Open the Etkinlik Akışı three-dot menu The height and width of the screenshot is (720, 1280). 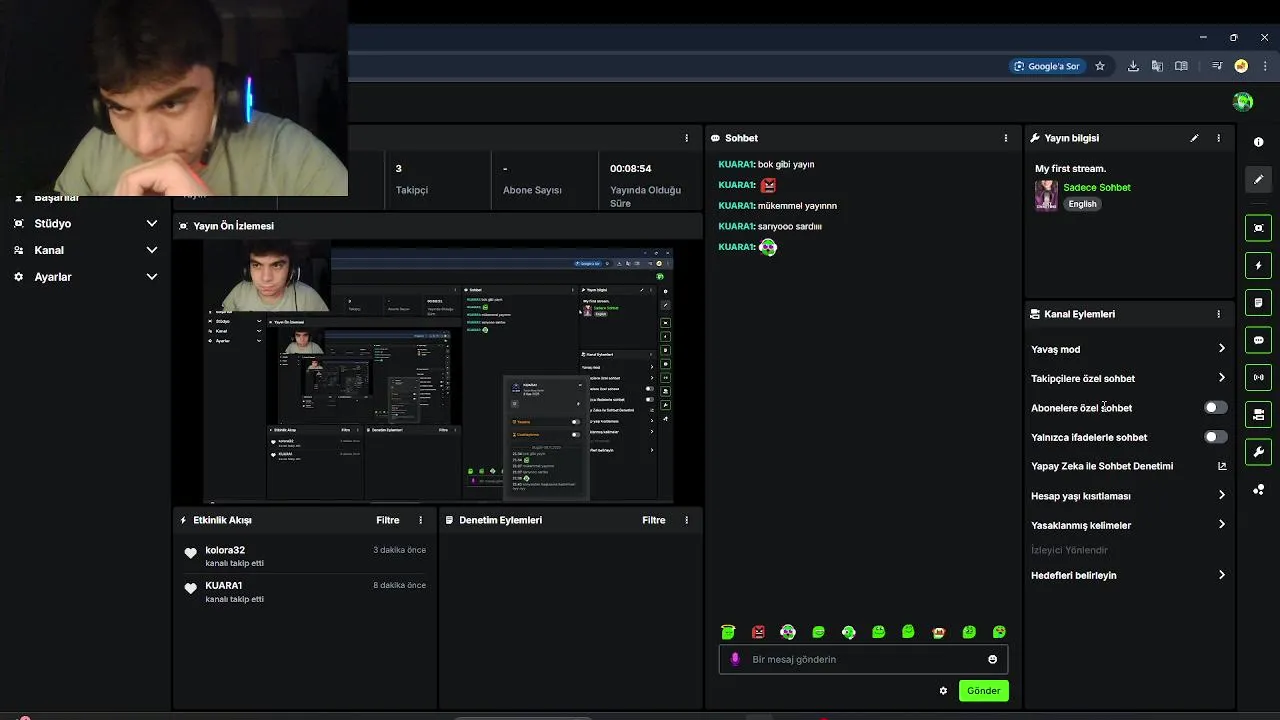[x=420, y=520]
